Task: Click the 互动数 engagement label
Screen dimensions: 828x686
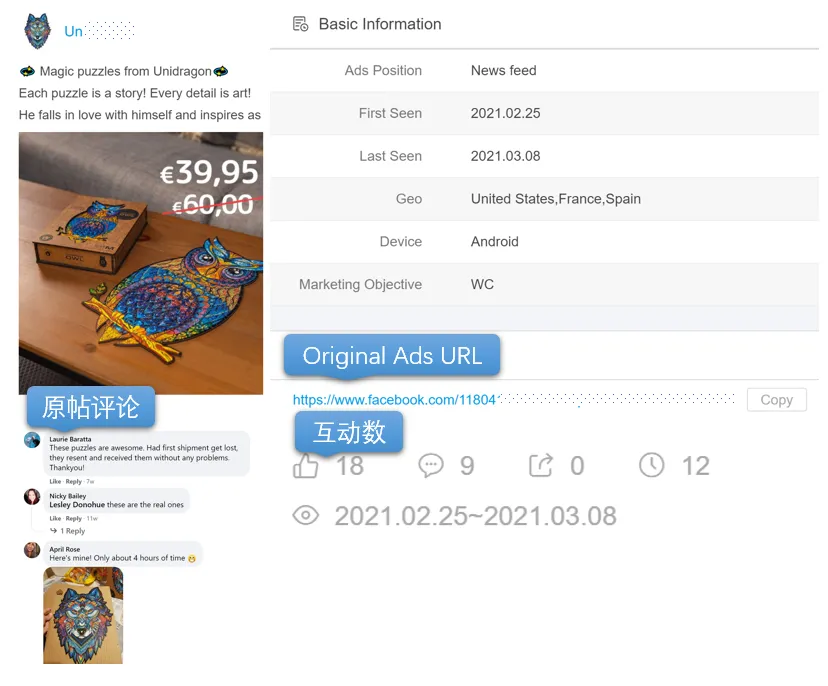Action: (x=349, y=433)
